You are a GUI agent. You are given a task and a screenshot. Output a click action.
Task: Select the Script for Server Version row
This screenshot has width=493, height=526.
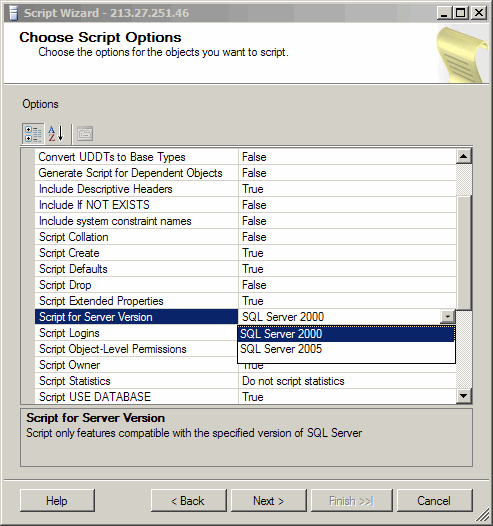(x=136, y=317)
